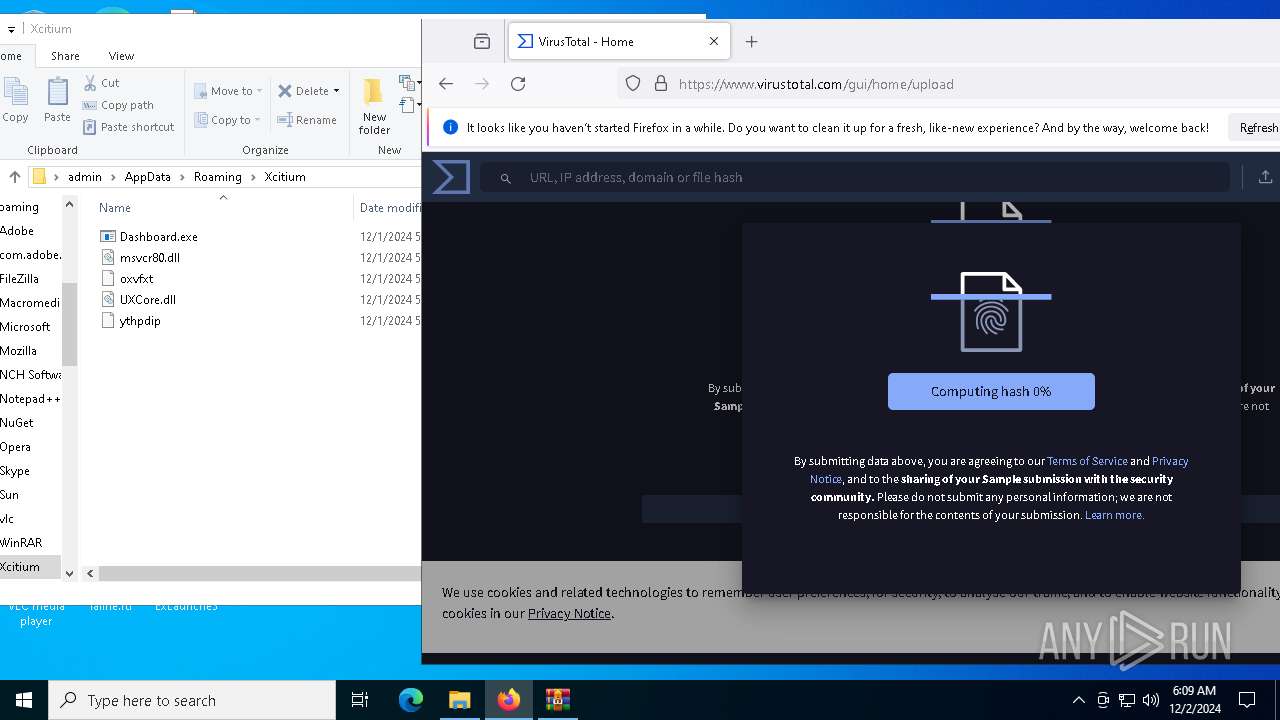Open FileZilla folder in navigation pane

pos(19,279)
